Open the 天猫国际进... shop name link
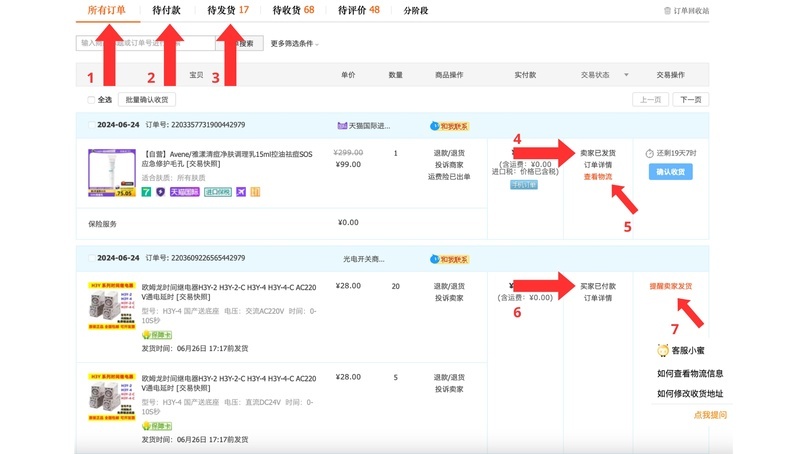Image resolution: width=807 pixels, height=454 pixels. pos(369,126)
